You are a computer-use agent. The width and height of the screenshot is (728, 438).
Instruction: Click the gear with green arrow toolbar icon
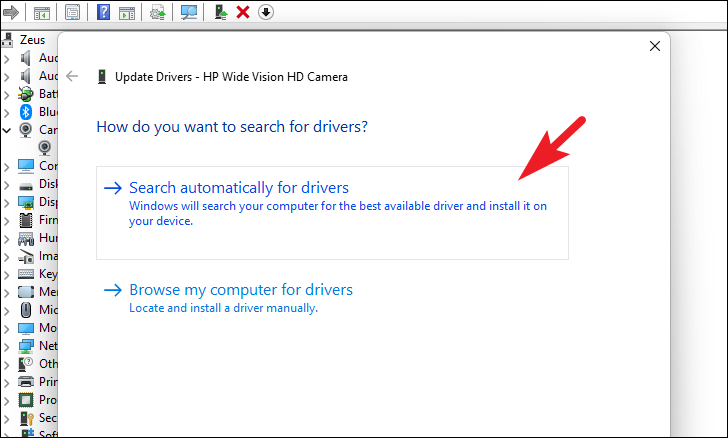(x=157, y=13)
